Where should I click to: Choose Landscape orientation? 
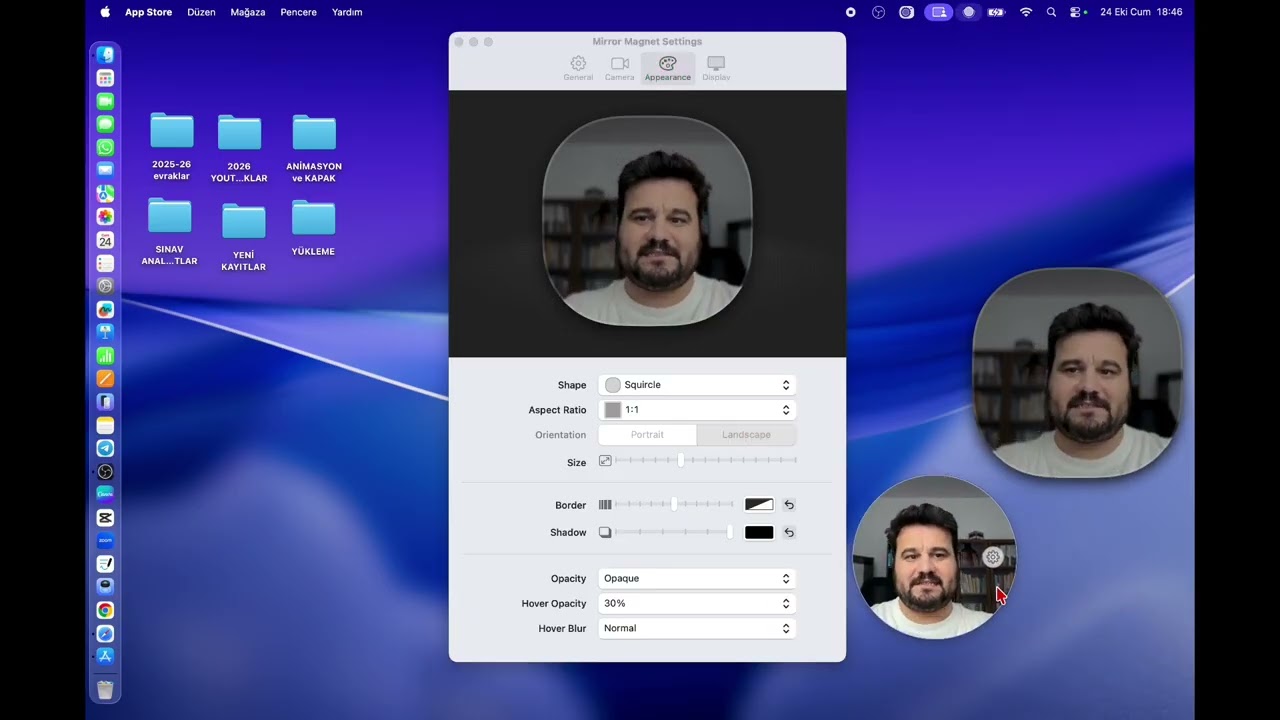tap(746, 435)
